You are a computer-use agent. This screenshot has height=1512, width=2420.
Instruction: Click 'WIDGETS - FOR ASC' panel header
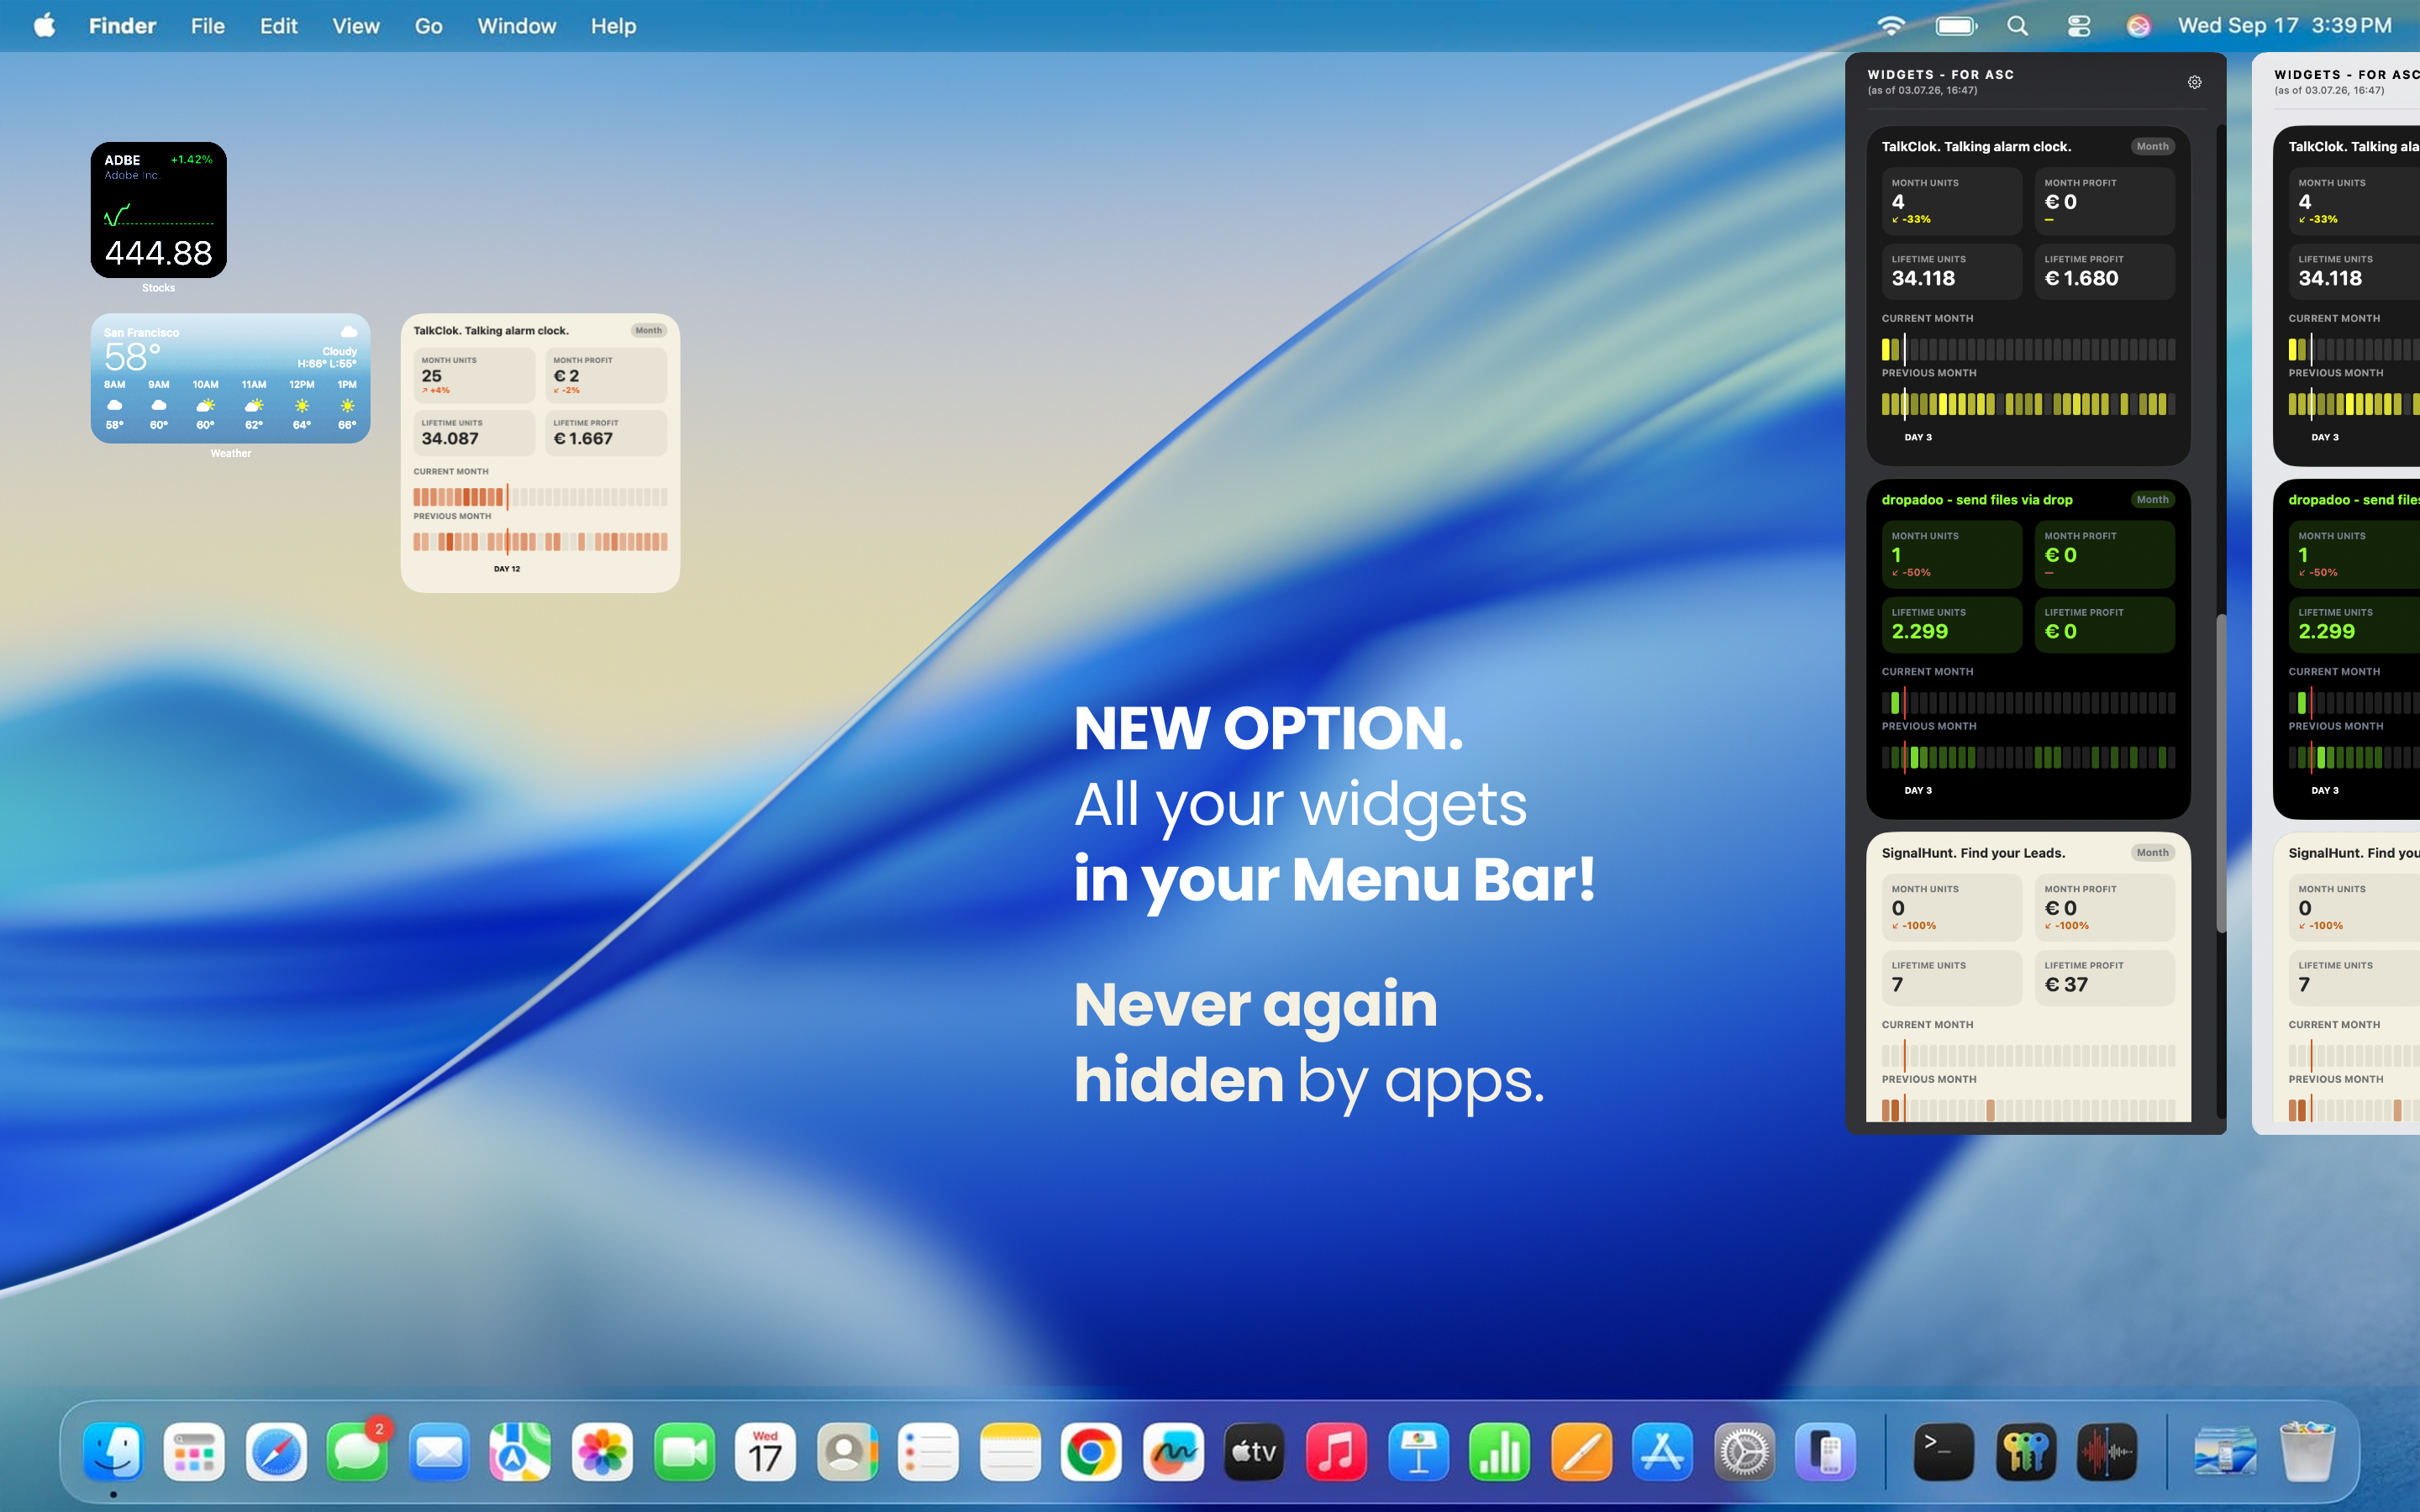coord(1941,74)
